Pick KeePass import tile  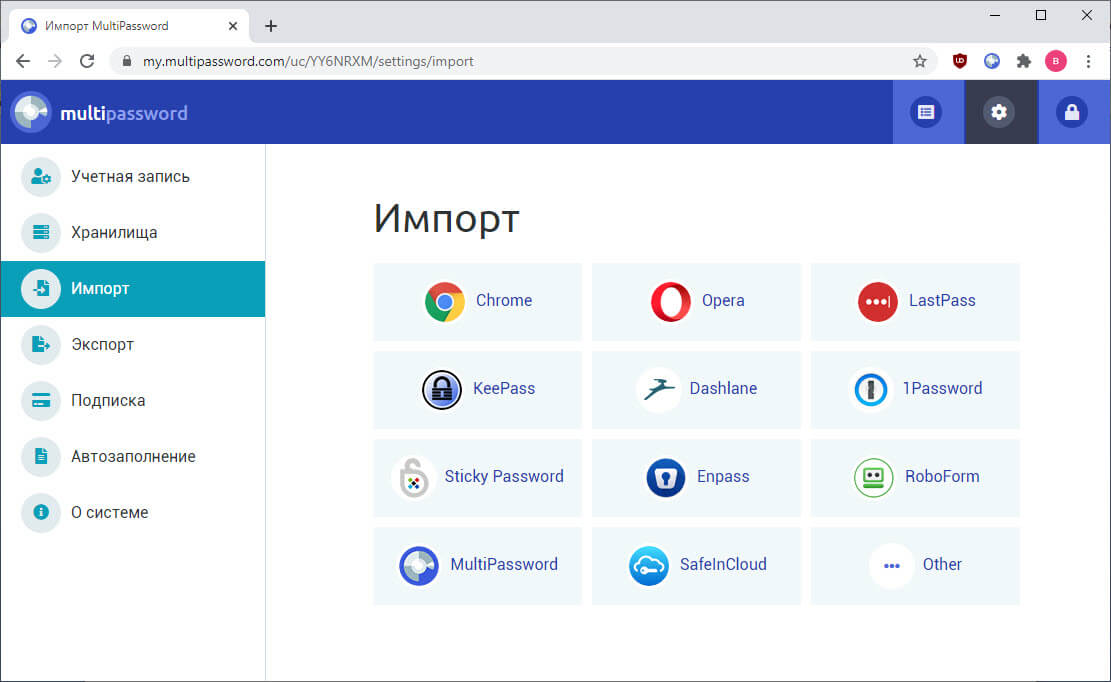477,390
